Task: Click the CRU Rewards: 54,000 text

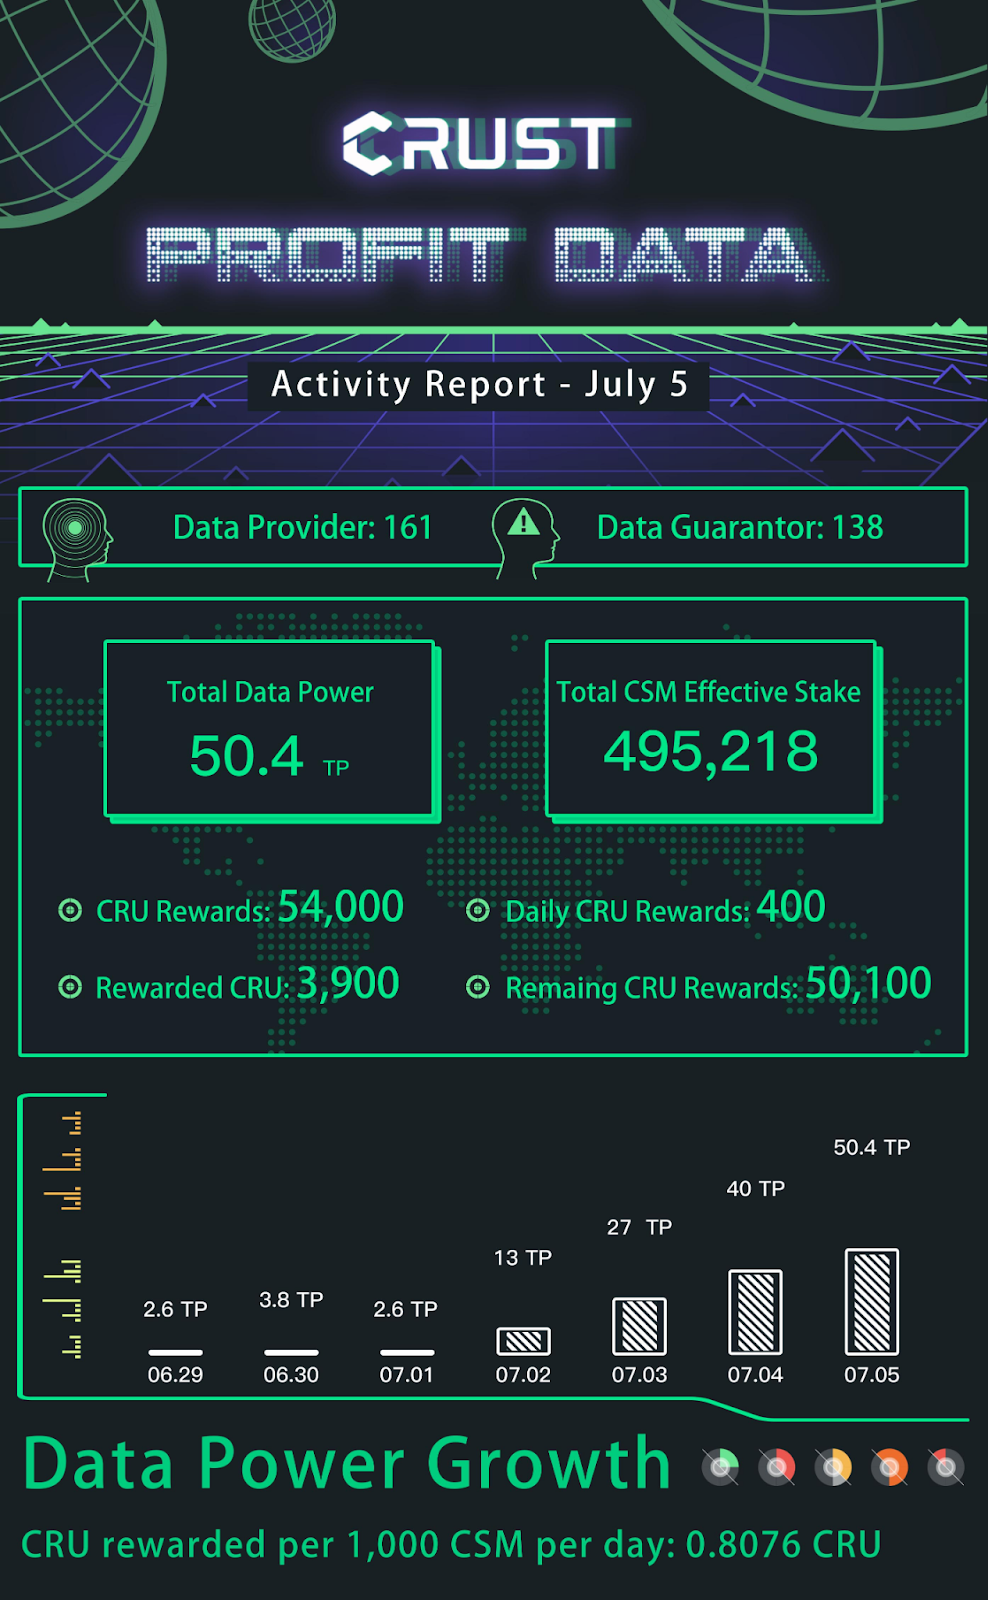Action: [x=249, y=908]
